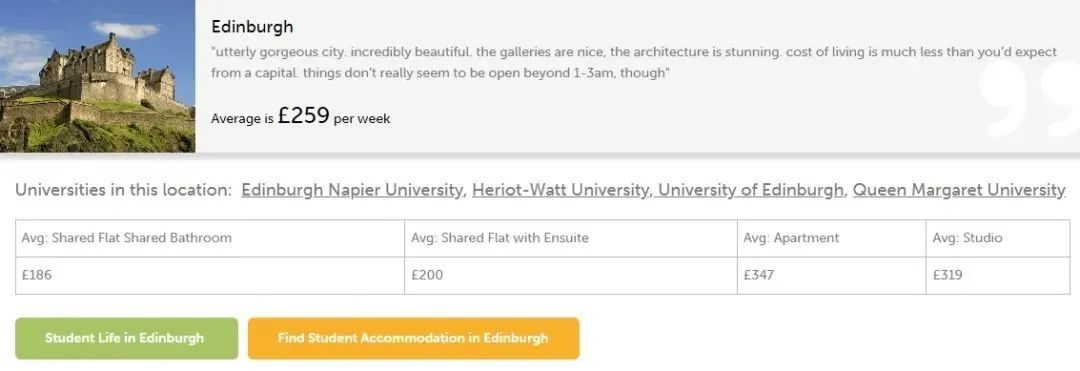
Task: Click the Edinburgh city heading
Action: (252, 27)
